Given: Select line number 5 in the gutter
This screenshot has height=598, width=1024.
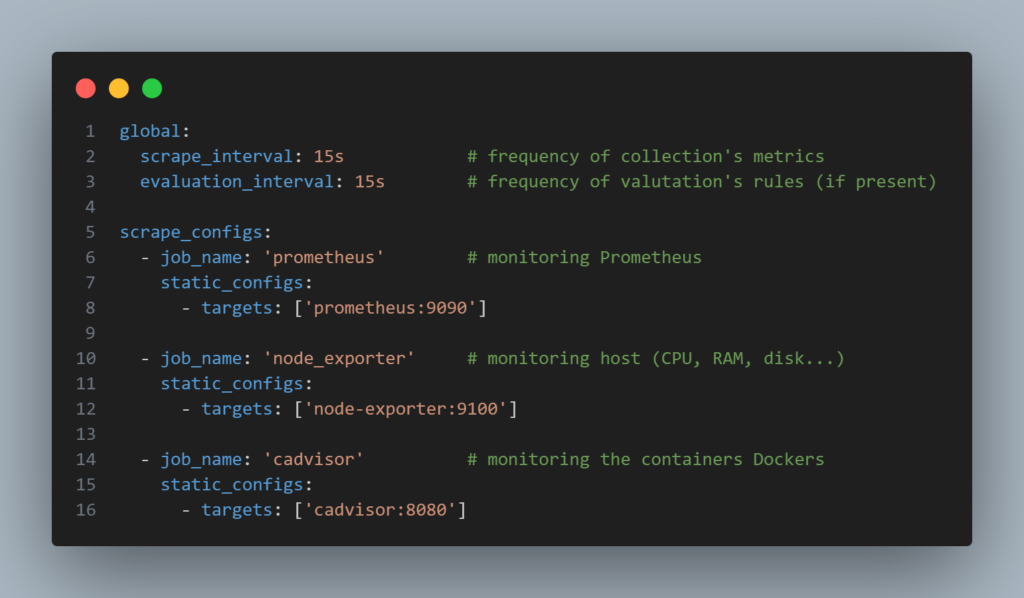Looking at the screenshot, I should (x=90, y=232).
